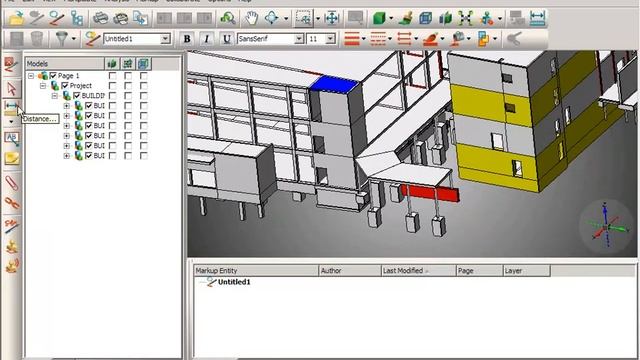Screen dimensions: 640x360
Task: Sort by the Markup Entity column header
Action: 256,271
